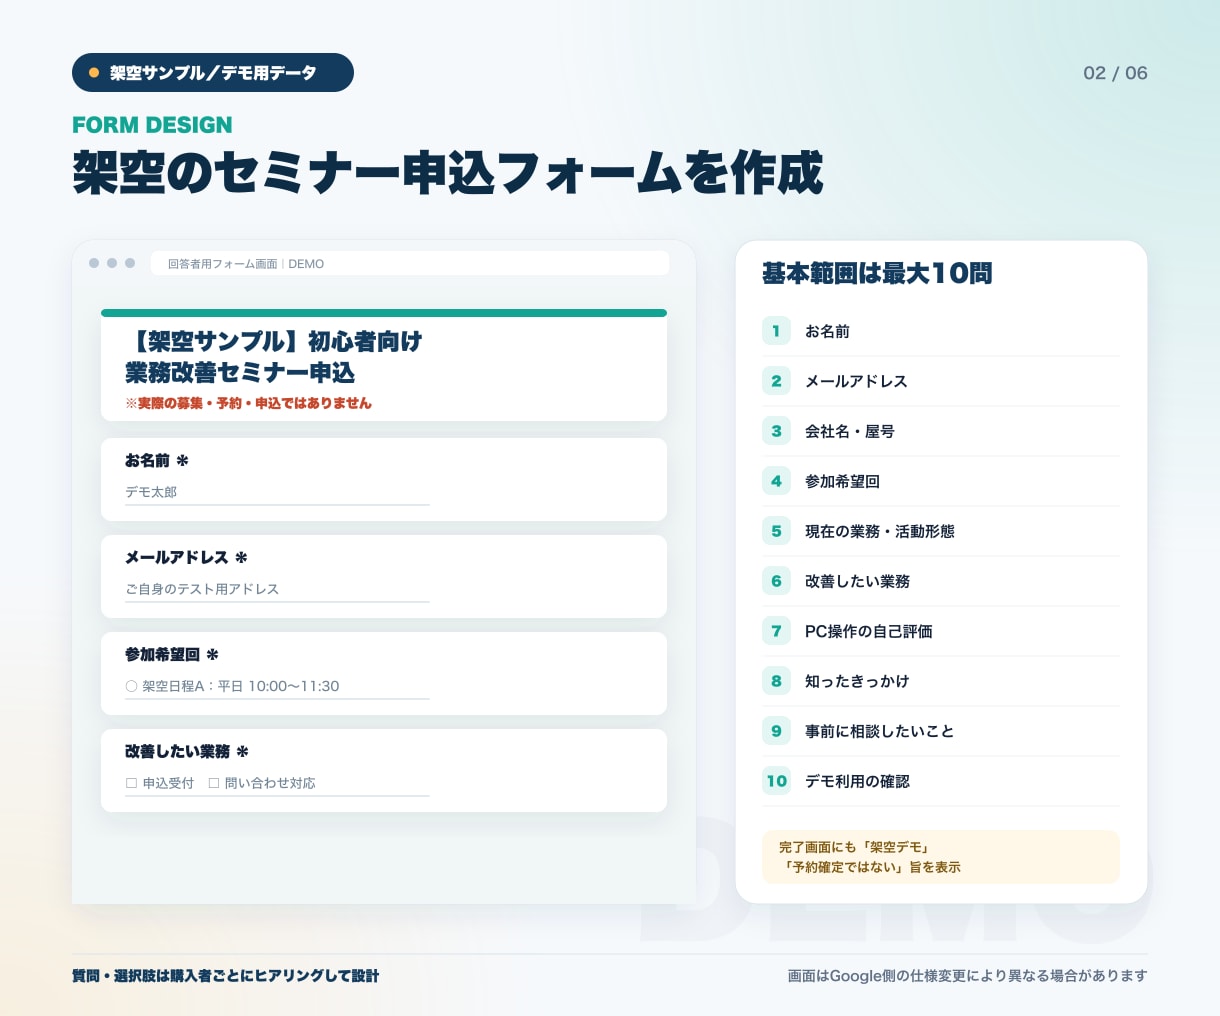The image size is (1220, 1016).
Task: Click the 基本範囲は最大10問 heading
Action: [877, 273]
